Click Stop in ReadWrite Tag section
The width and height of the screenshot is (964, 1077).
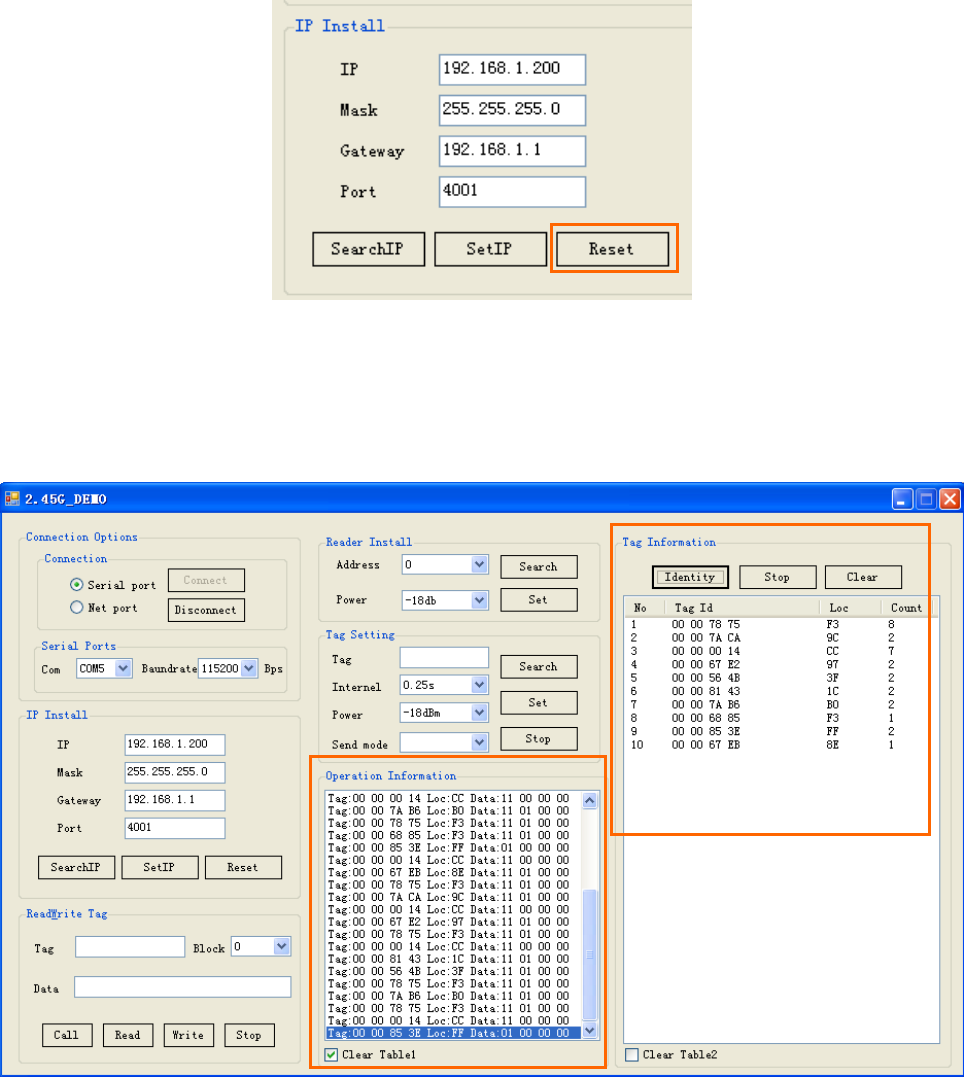[x=249, y=1035]
